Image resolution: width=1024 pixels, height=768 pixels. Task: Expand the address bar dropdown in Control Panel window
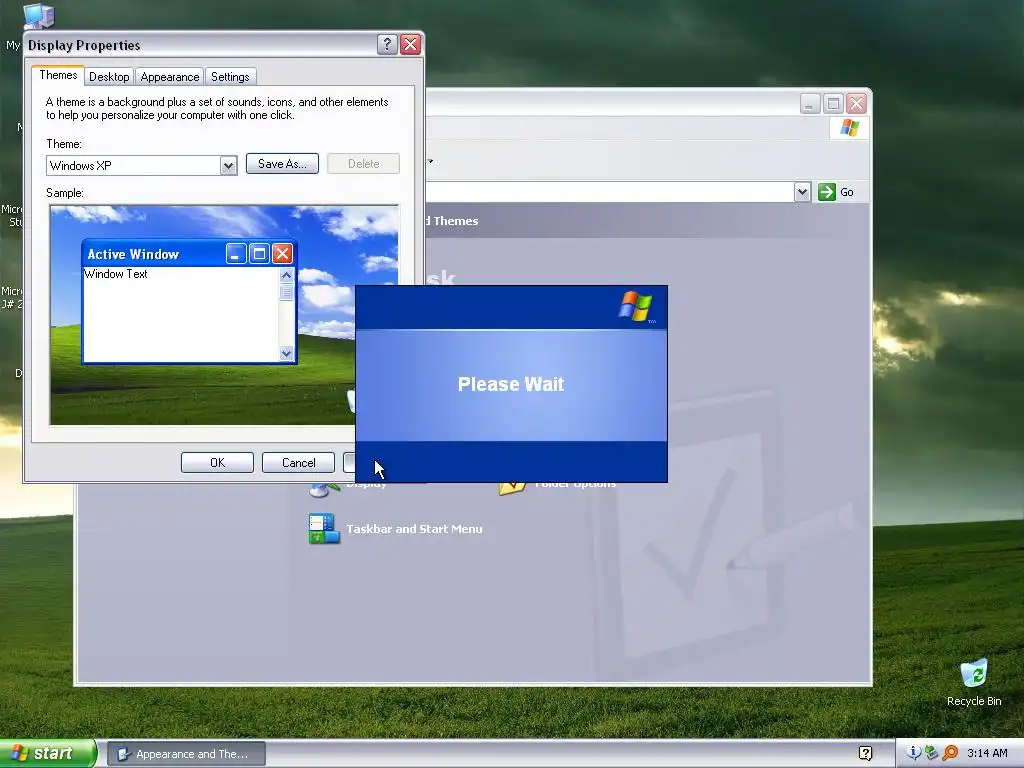coord(802,192)
